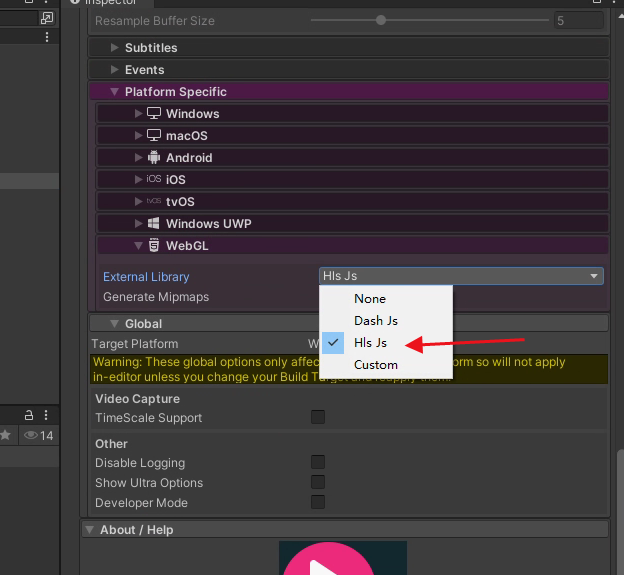Toggle the Show Ultra Options checkbox
This screenshot has width=624, height=575.
318,482
